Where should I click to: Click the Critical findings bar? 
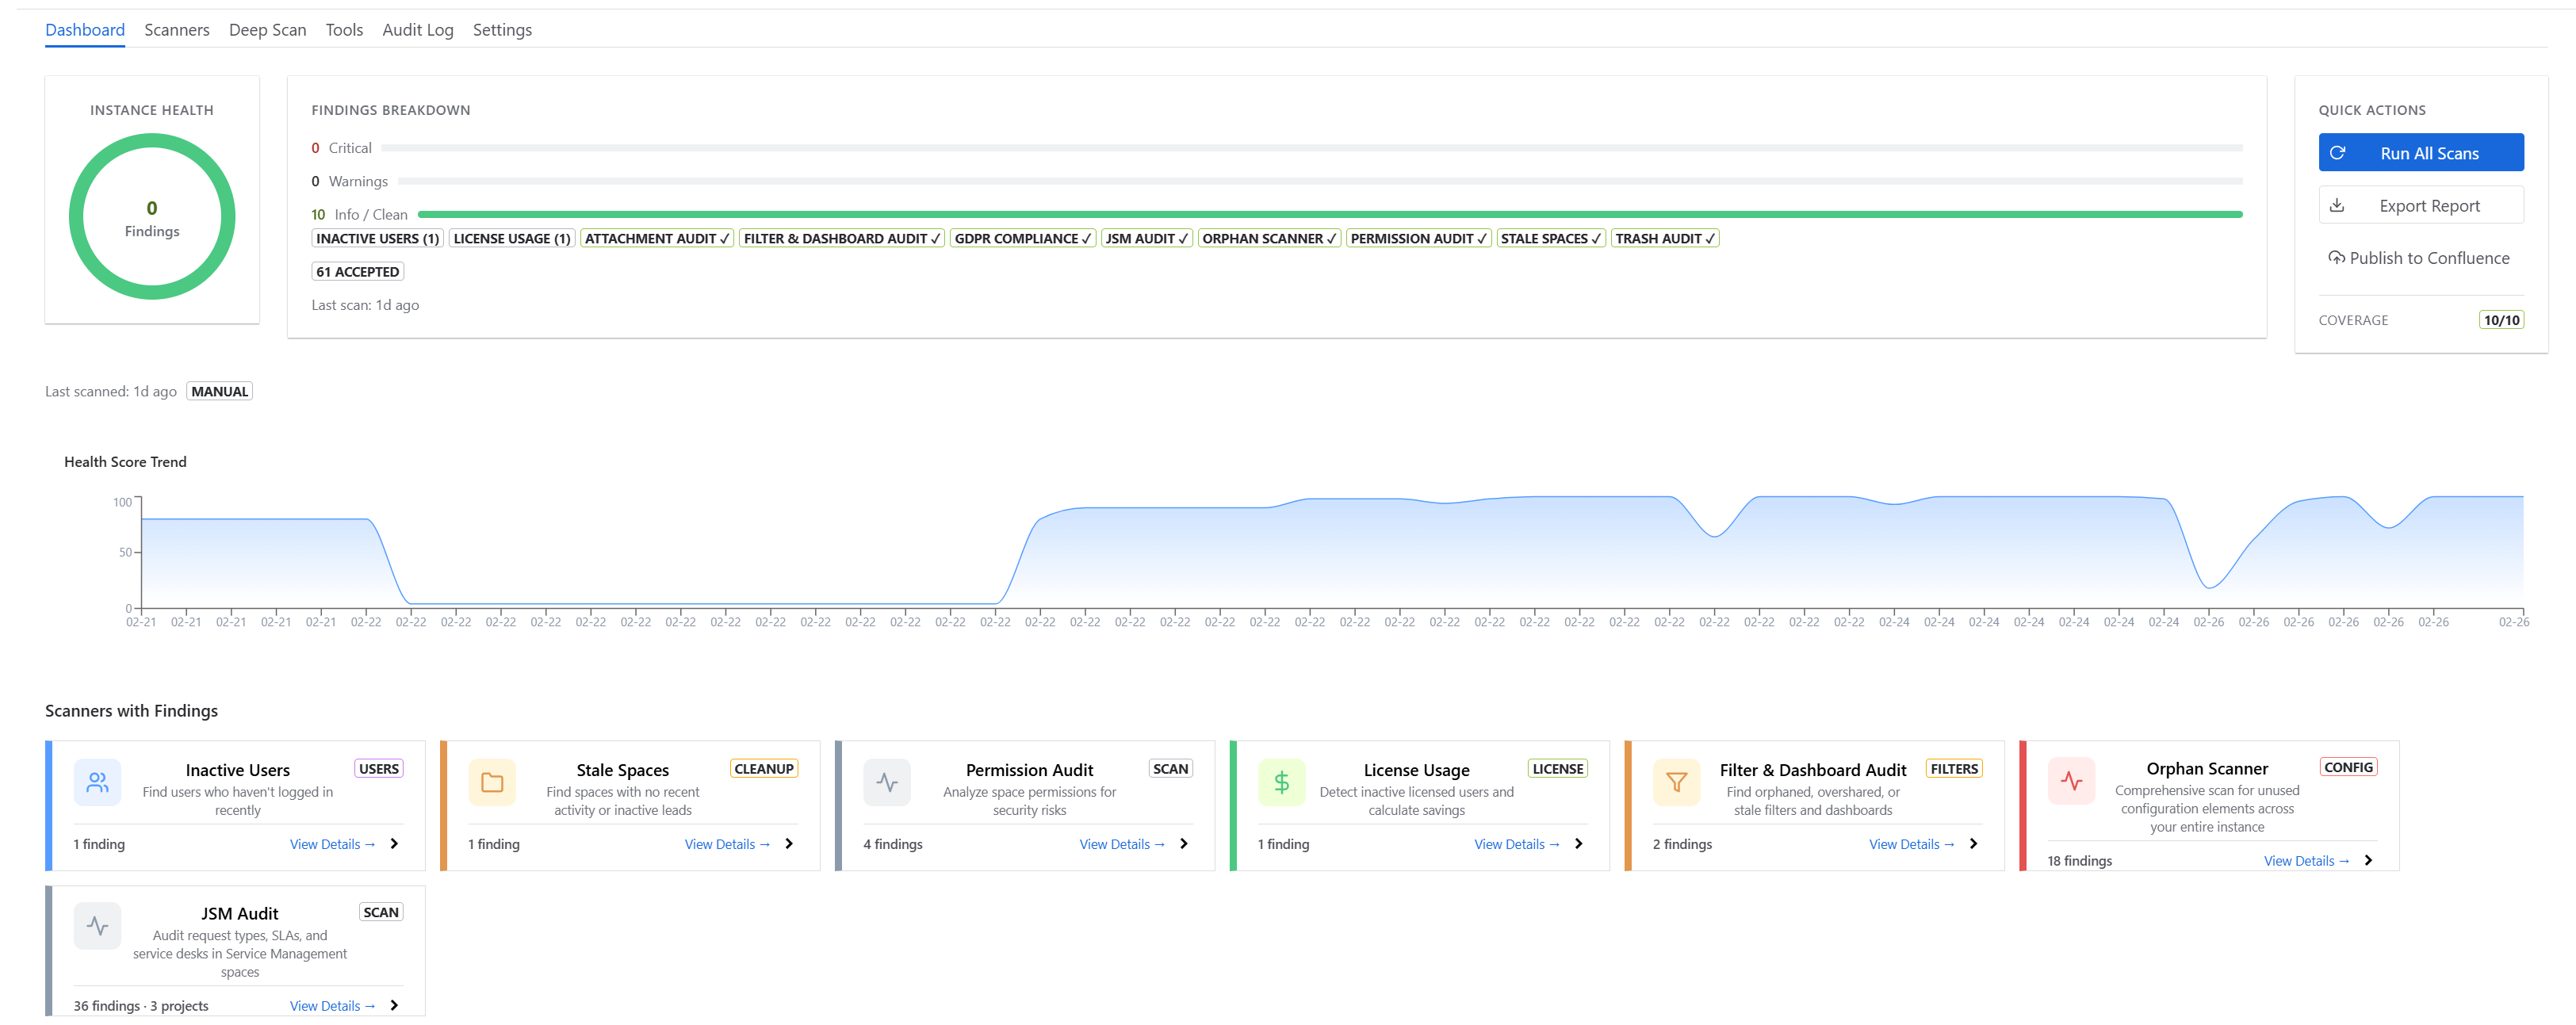(x=1312, y=148)
